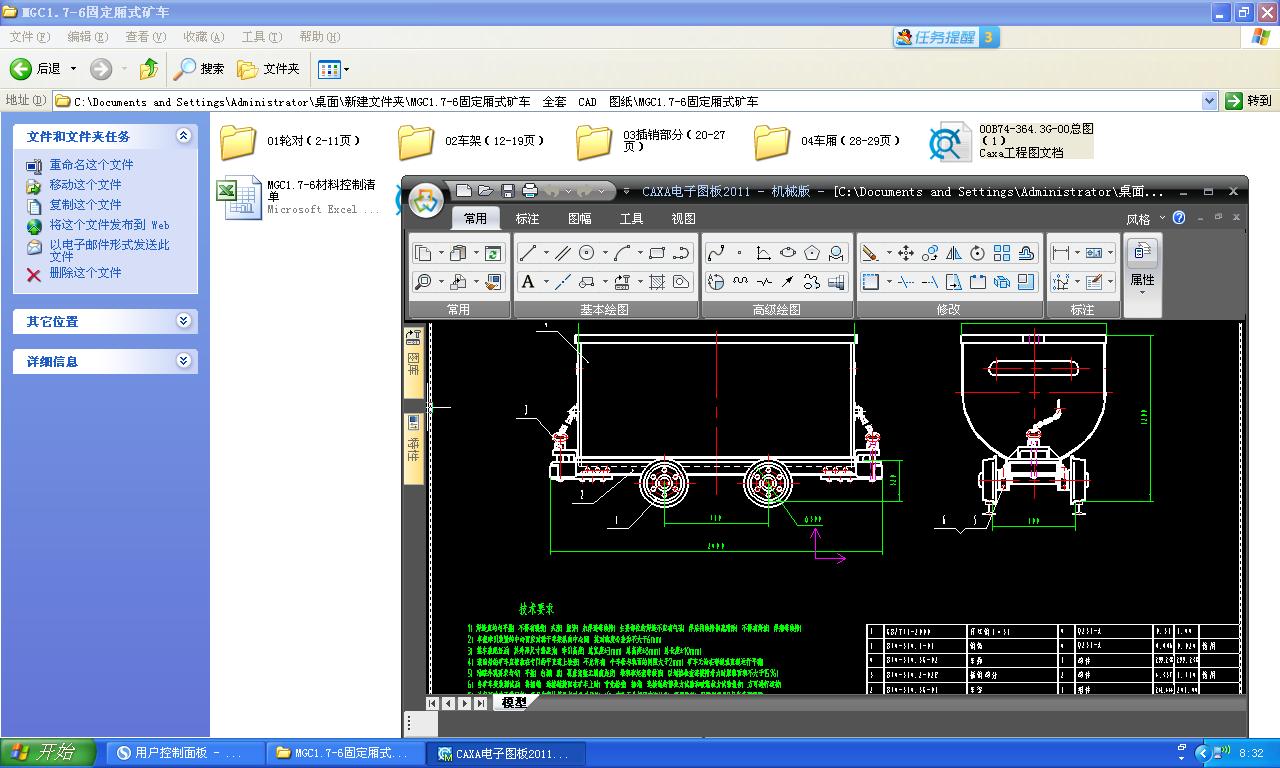The image size is (1280, 768).
Task: Click the Mirror tool in 修改 panel
Action: pos(954,253)
